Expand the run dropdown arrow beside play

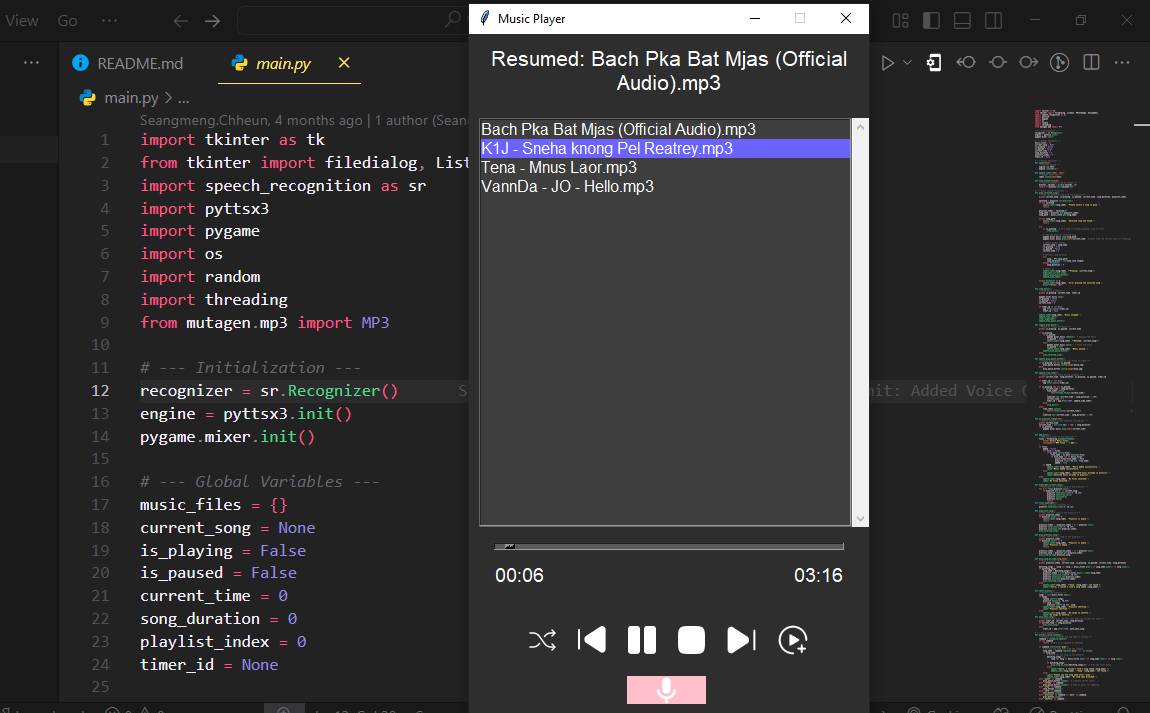[908, 62]
